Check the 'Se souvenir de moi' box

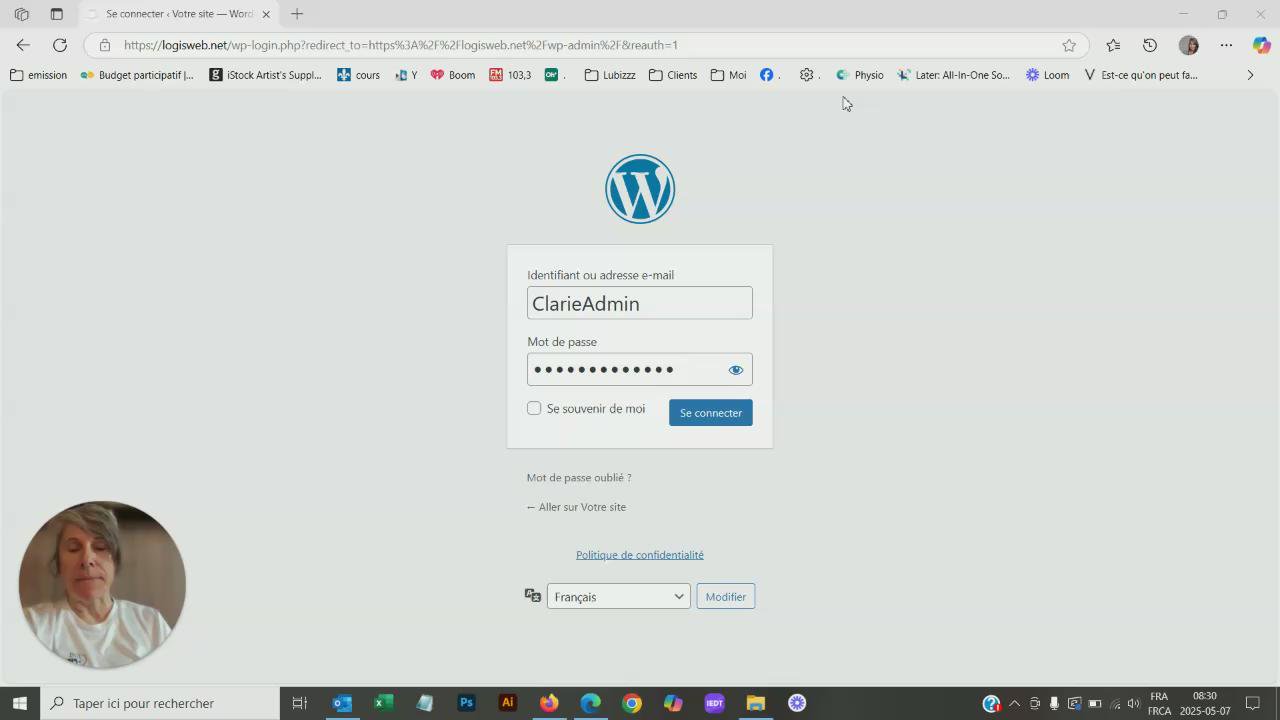coord(534,408)
